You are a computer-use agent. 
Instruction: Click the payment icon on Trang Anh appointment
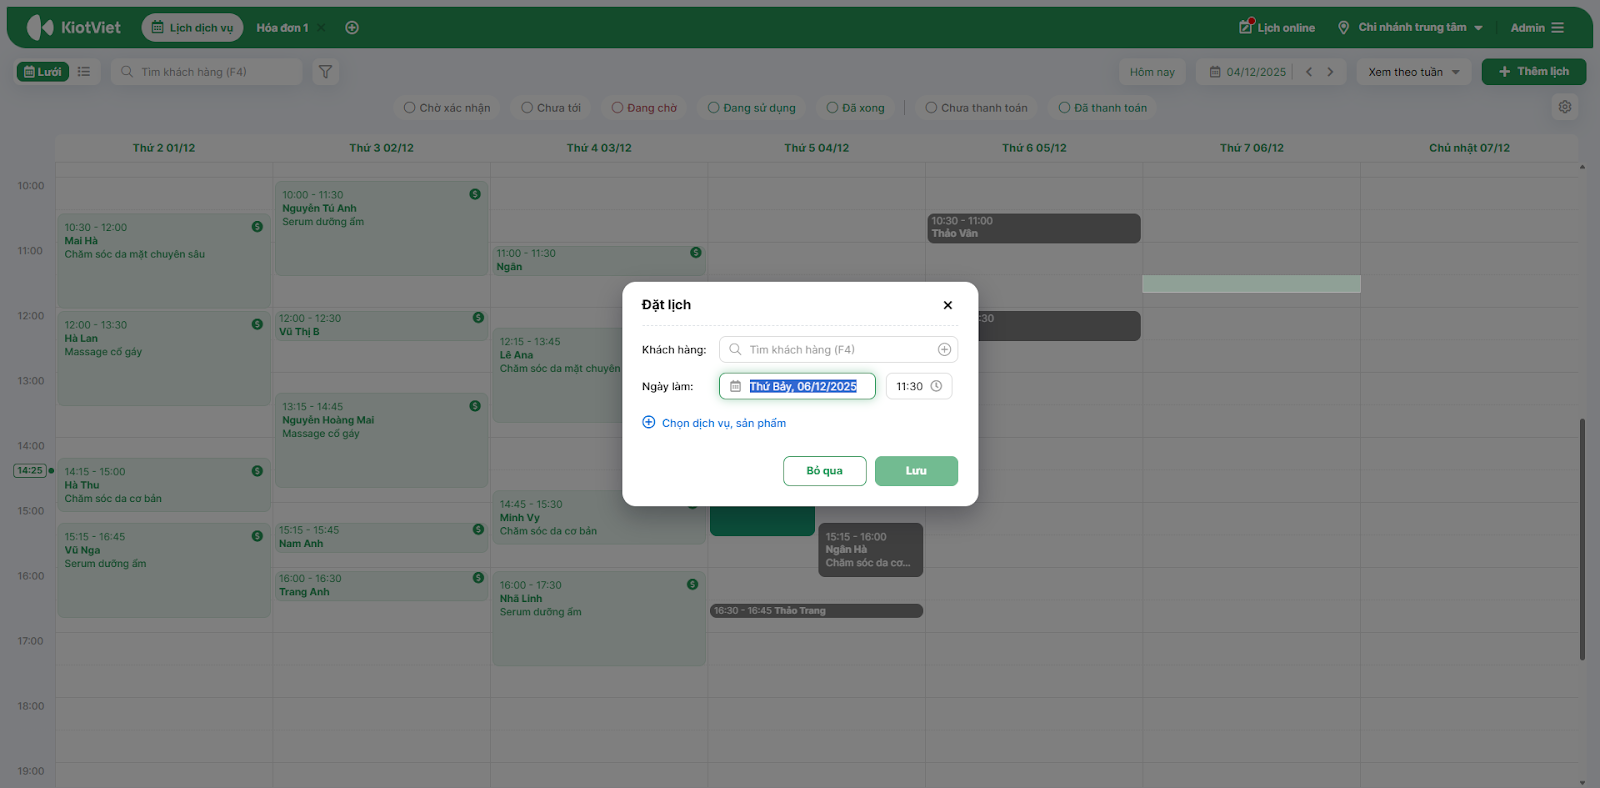(x=478, y=578)
